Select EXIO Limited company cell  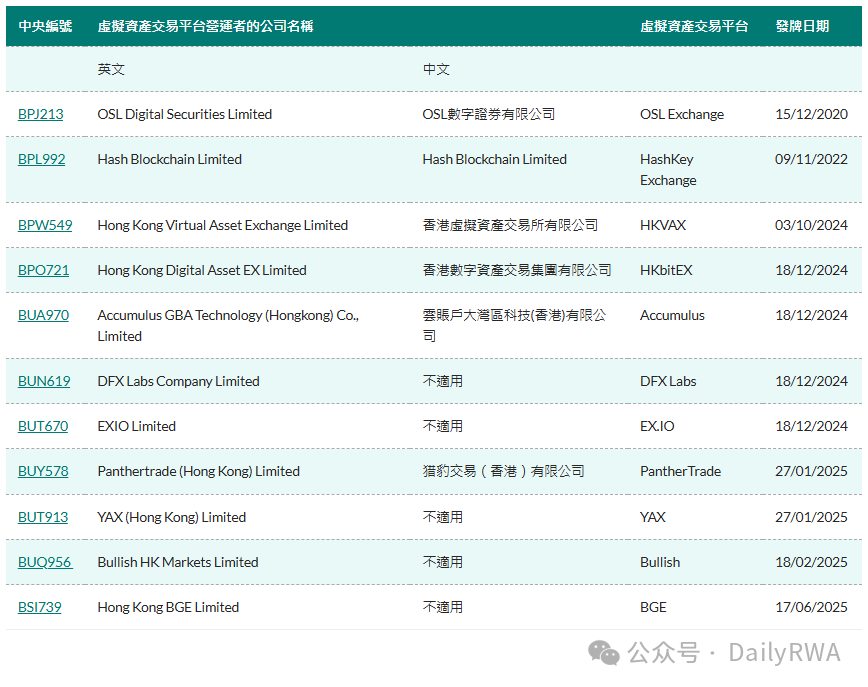tap(137, 426)
